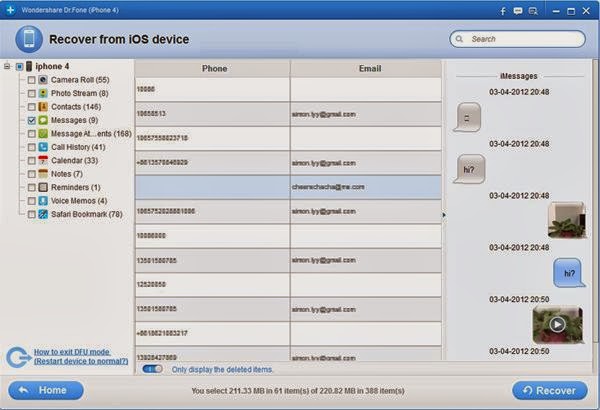This screenshot has height=410, width=600.
Task: Click the Voice Memos category icon
Action: (x=43, y=201)
